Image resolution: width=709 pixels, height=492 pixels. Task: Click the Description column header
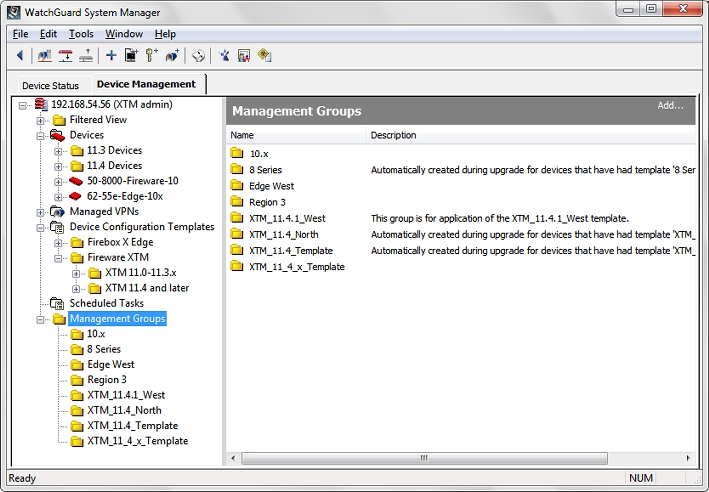point(393,135)
